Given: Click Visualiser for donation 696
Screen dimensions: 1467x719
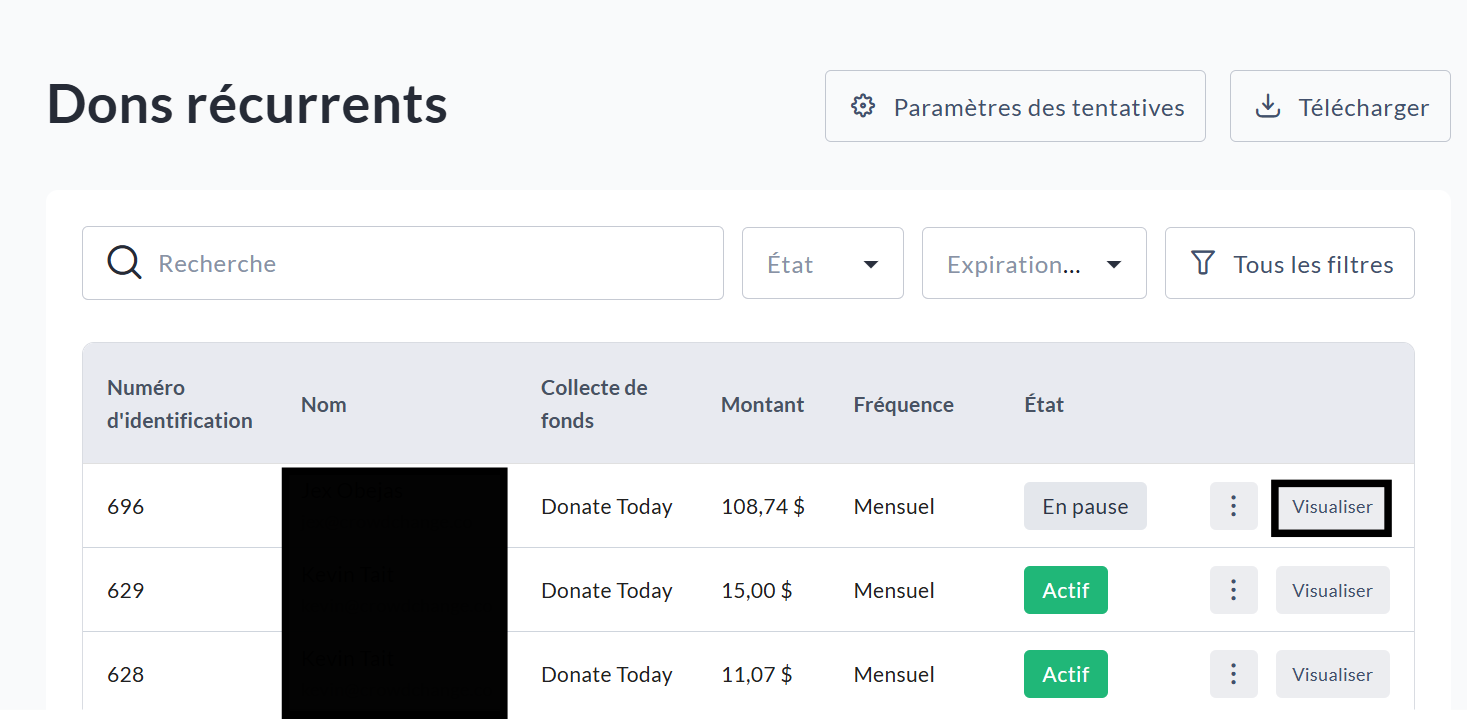Looking at the screenshot, I should coord(1331,506).
